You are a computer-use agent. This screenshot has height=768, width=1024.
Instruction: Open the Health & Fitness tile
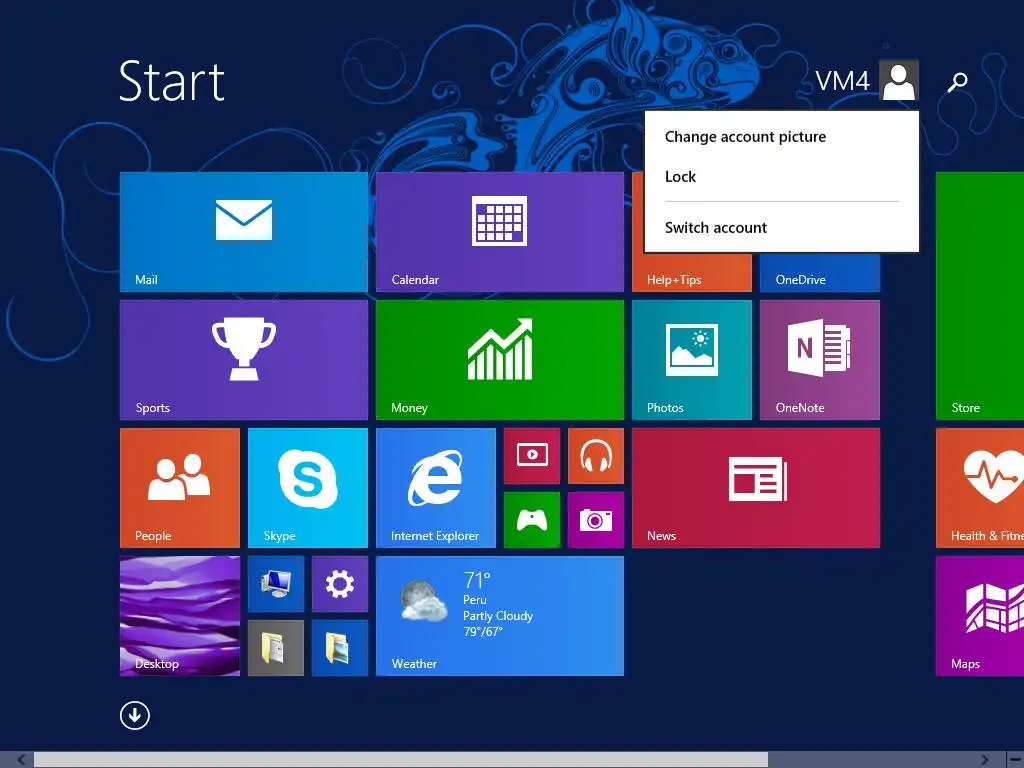click(x=980, y=487)
